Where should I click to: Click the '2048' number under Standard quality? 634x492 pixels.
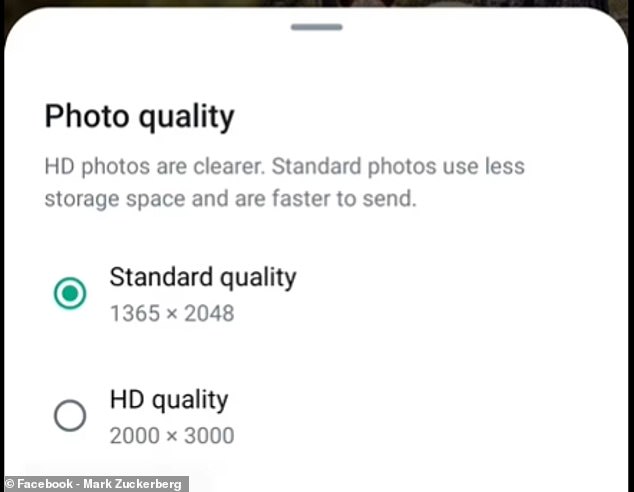click(209, 313)
